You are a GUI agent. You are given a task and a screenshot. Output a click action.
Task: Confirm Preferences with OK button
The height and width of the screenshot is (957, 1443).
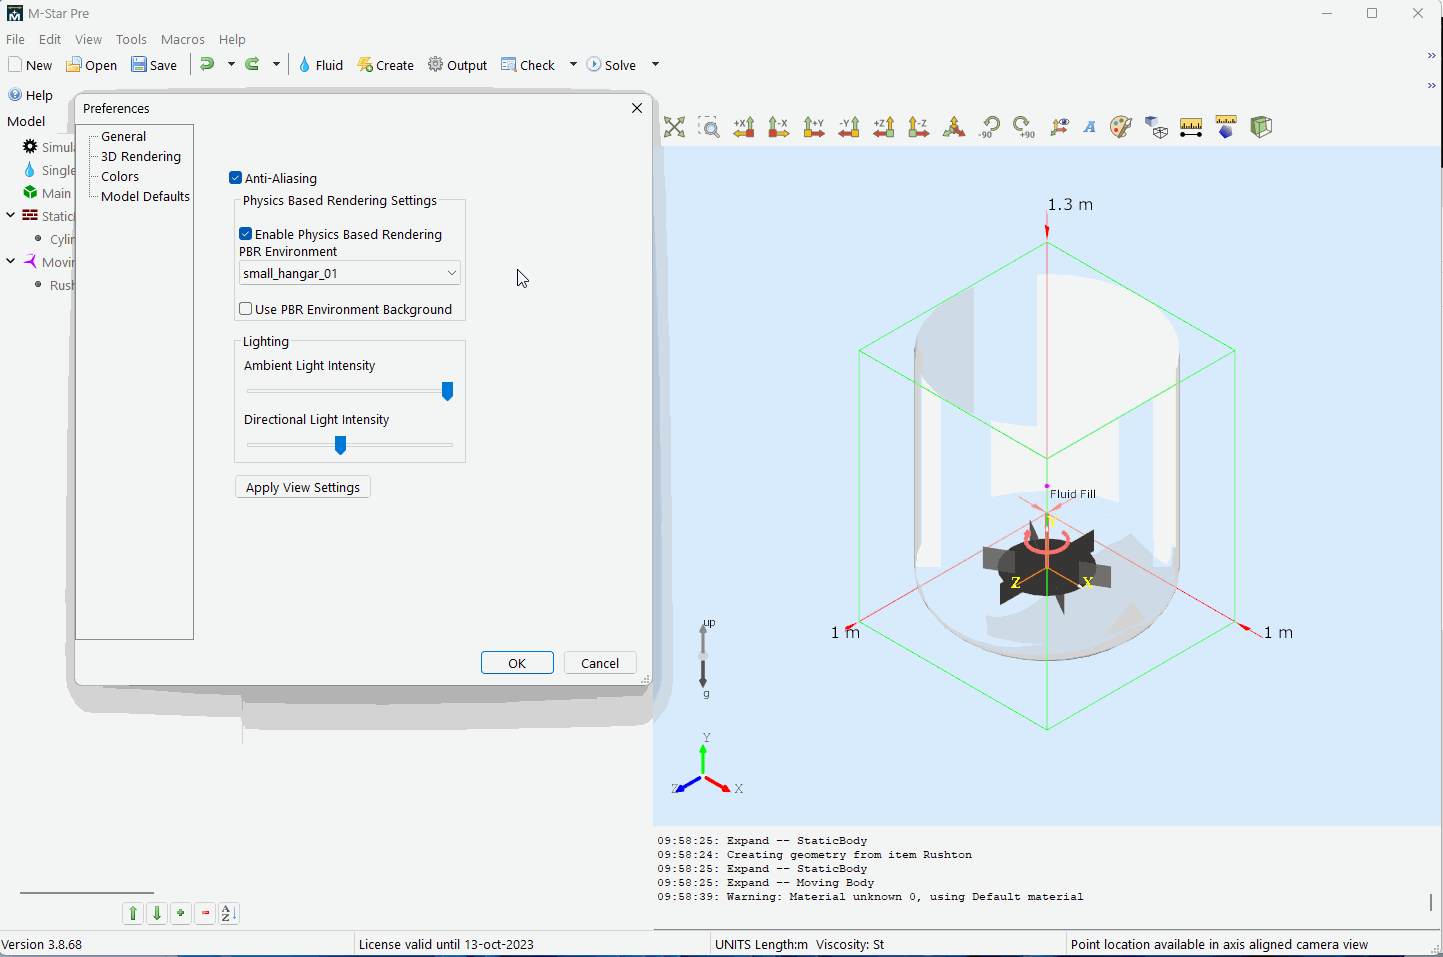[x=517, y=663]
